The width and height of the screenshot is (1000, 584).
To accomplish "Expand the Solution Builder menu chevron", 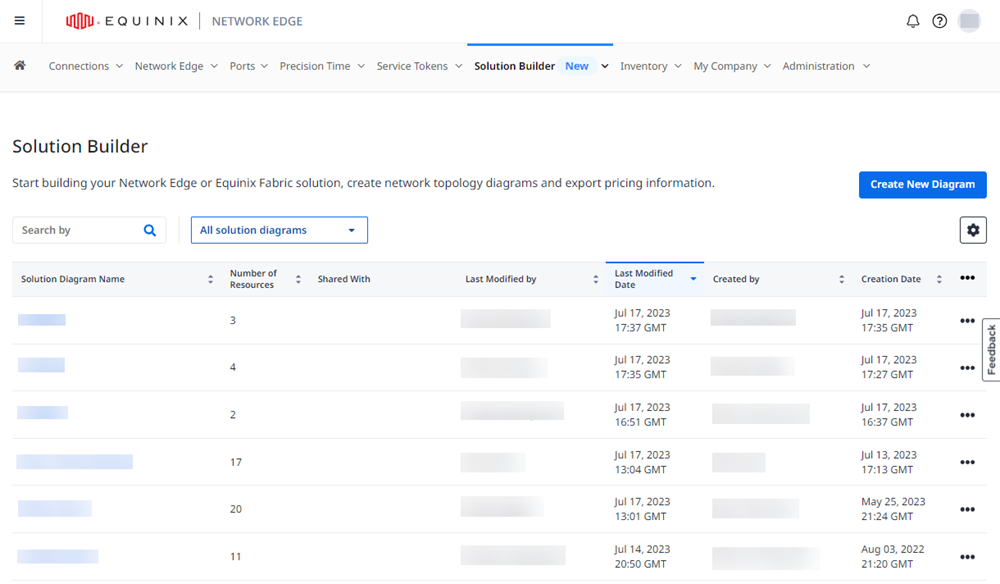I will (x=605, y=66).
